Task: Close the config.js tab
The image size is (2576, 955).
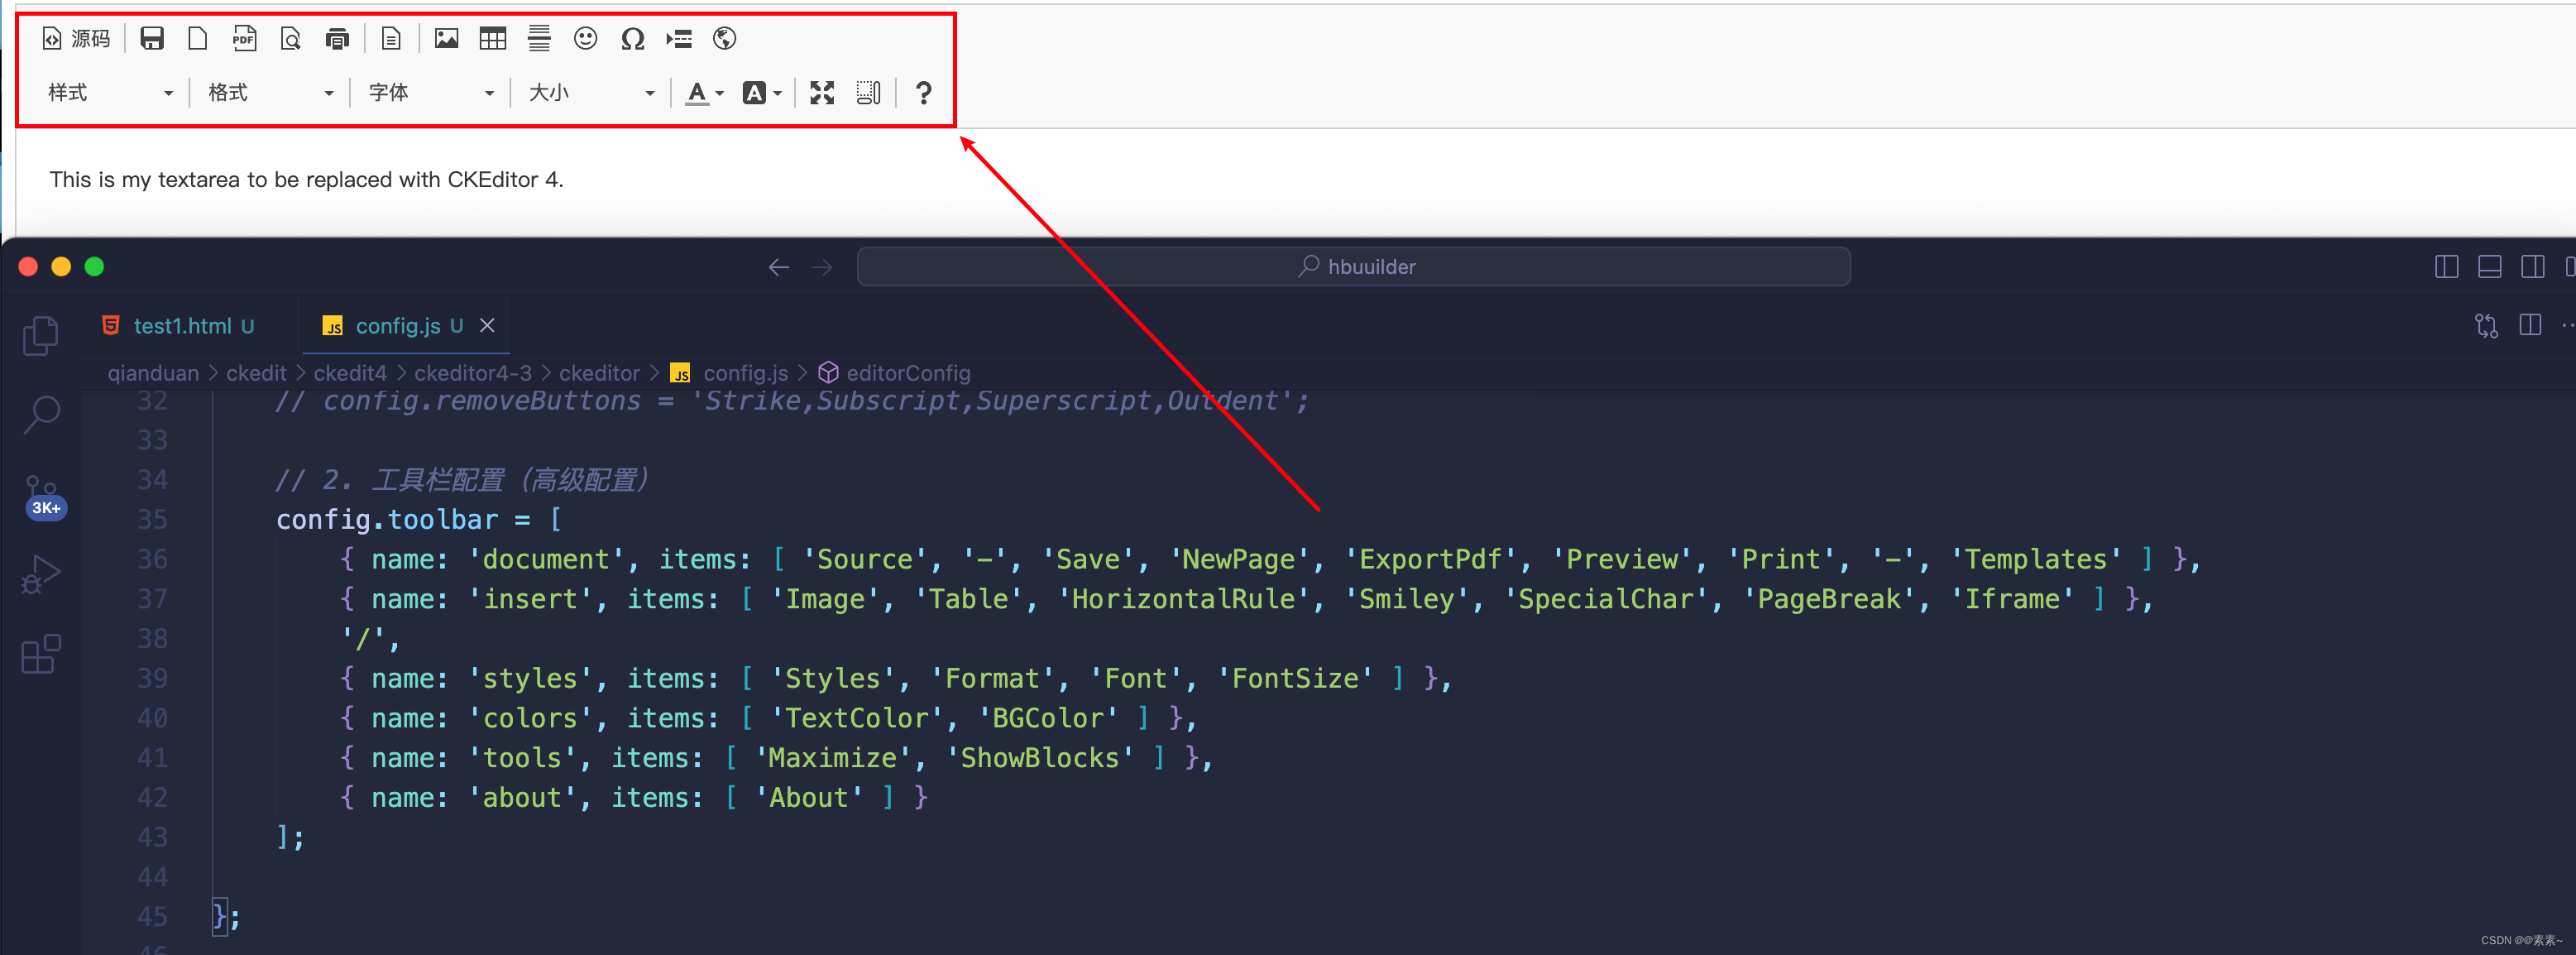Action: pyautogui.click(x=487, y=326)
